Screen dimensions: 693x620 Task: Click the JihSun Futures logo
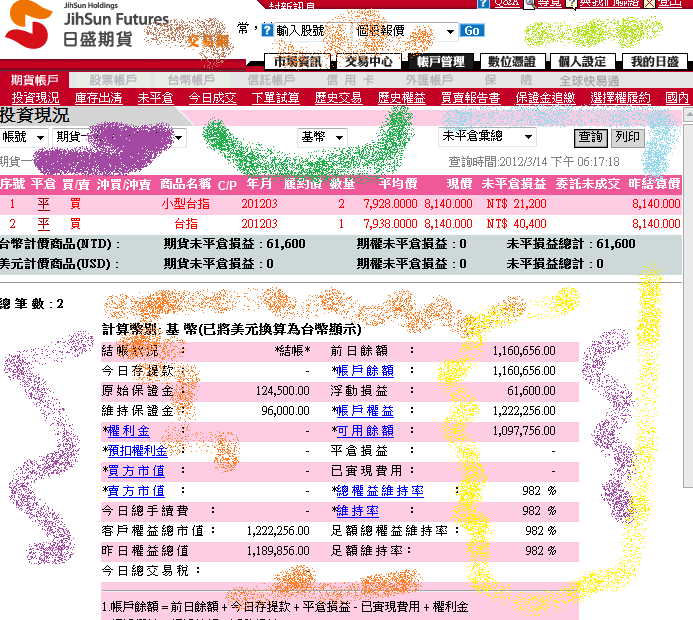pyautogui.click(x=87, y=27)
